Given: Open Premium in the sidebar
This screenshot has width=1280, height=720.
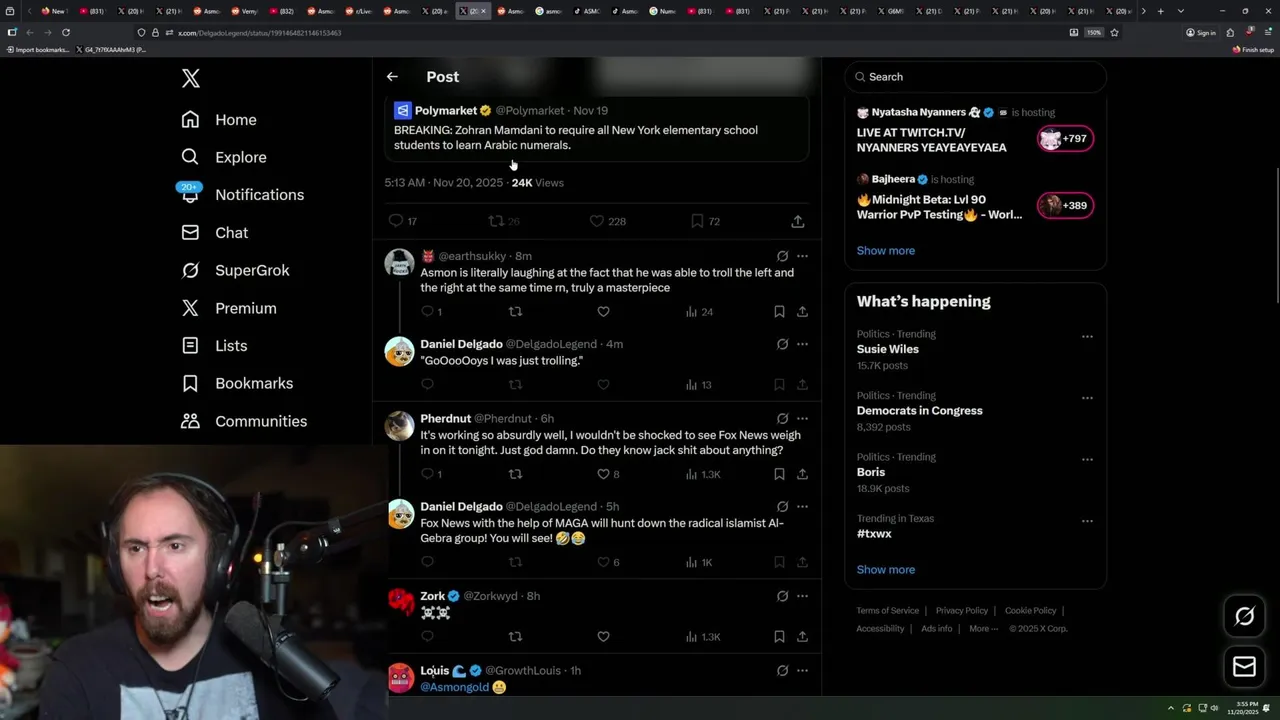Looking at the screenshot, I should click(x=229, y=308).
